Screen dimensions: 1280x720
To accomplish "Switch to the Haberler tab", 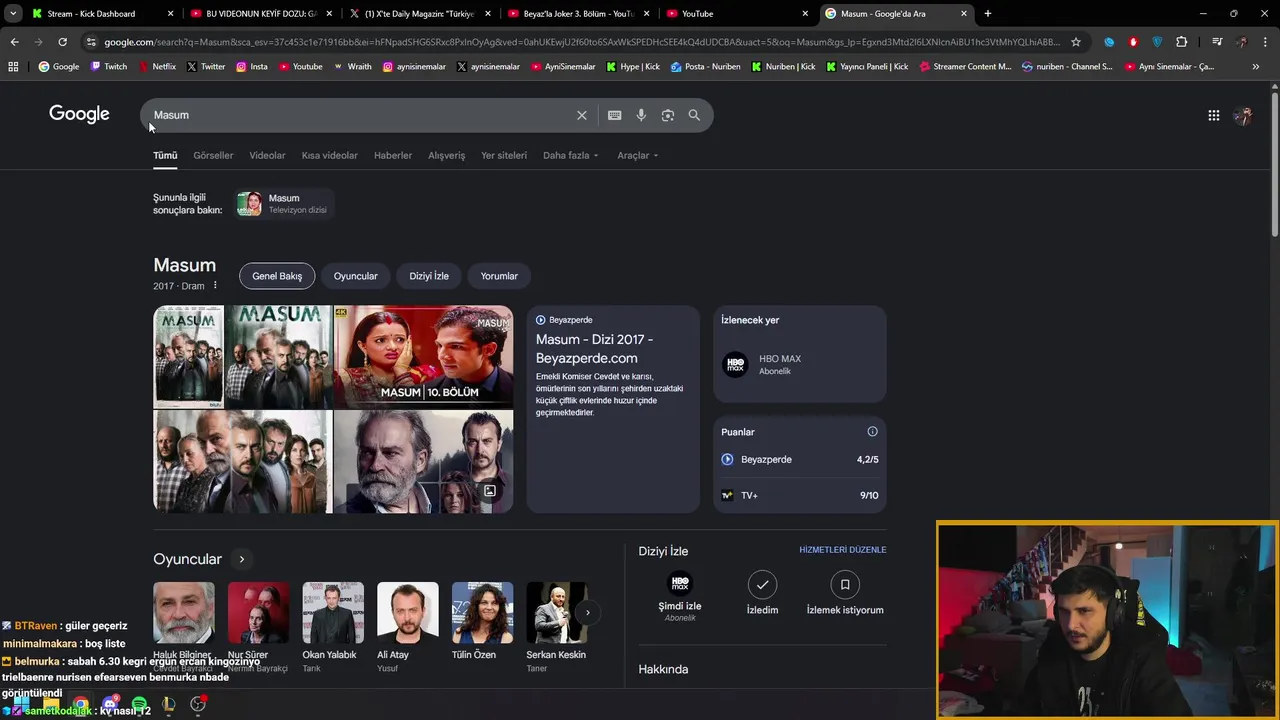I will point(393,155).
